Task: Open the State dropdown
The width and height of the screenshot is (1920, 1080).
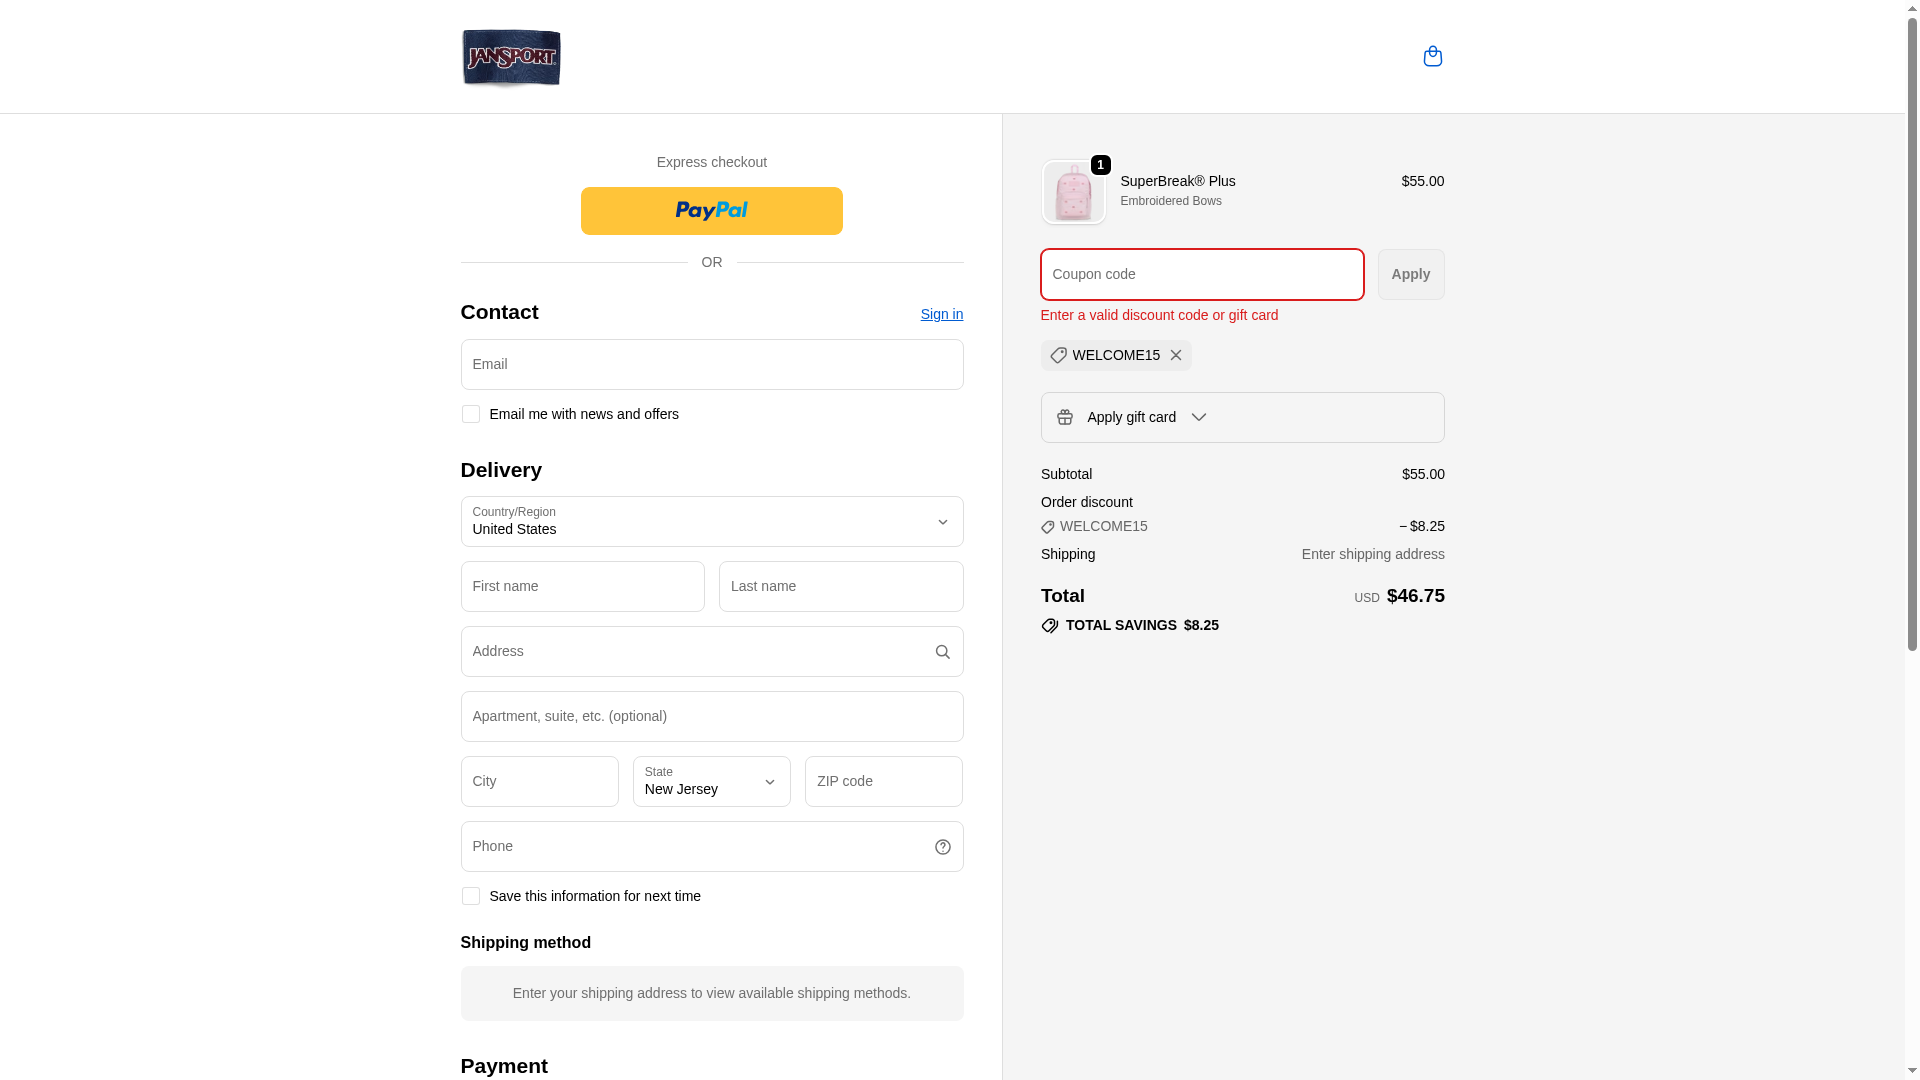Action: coord(711,781)
